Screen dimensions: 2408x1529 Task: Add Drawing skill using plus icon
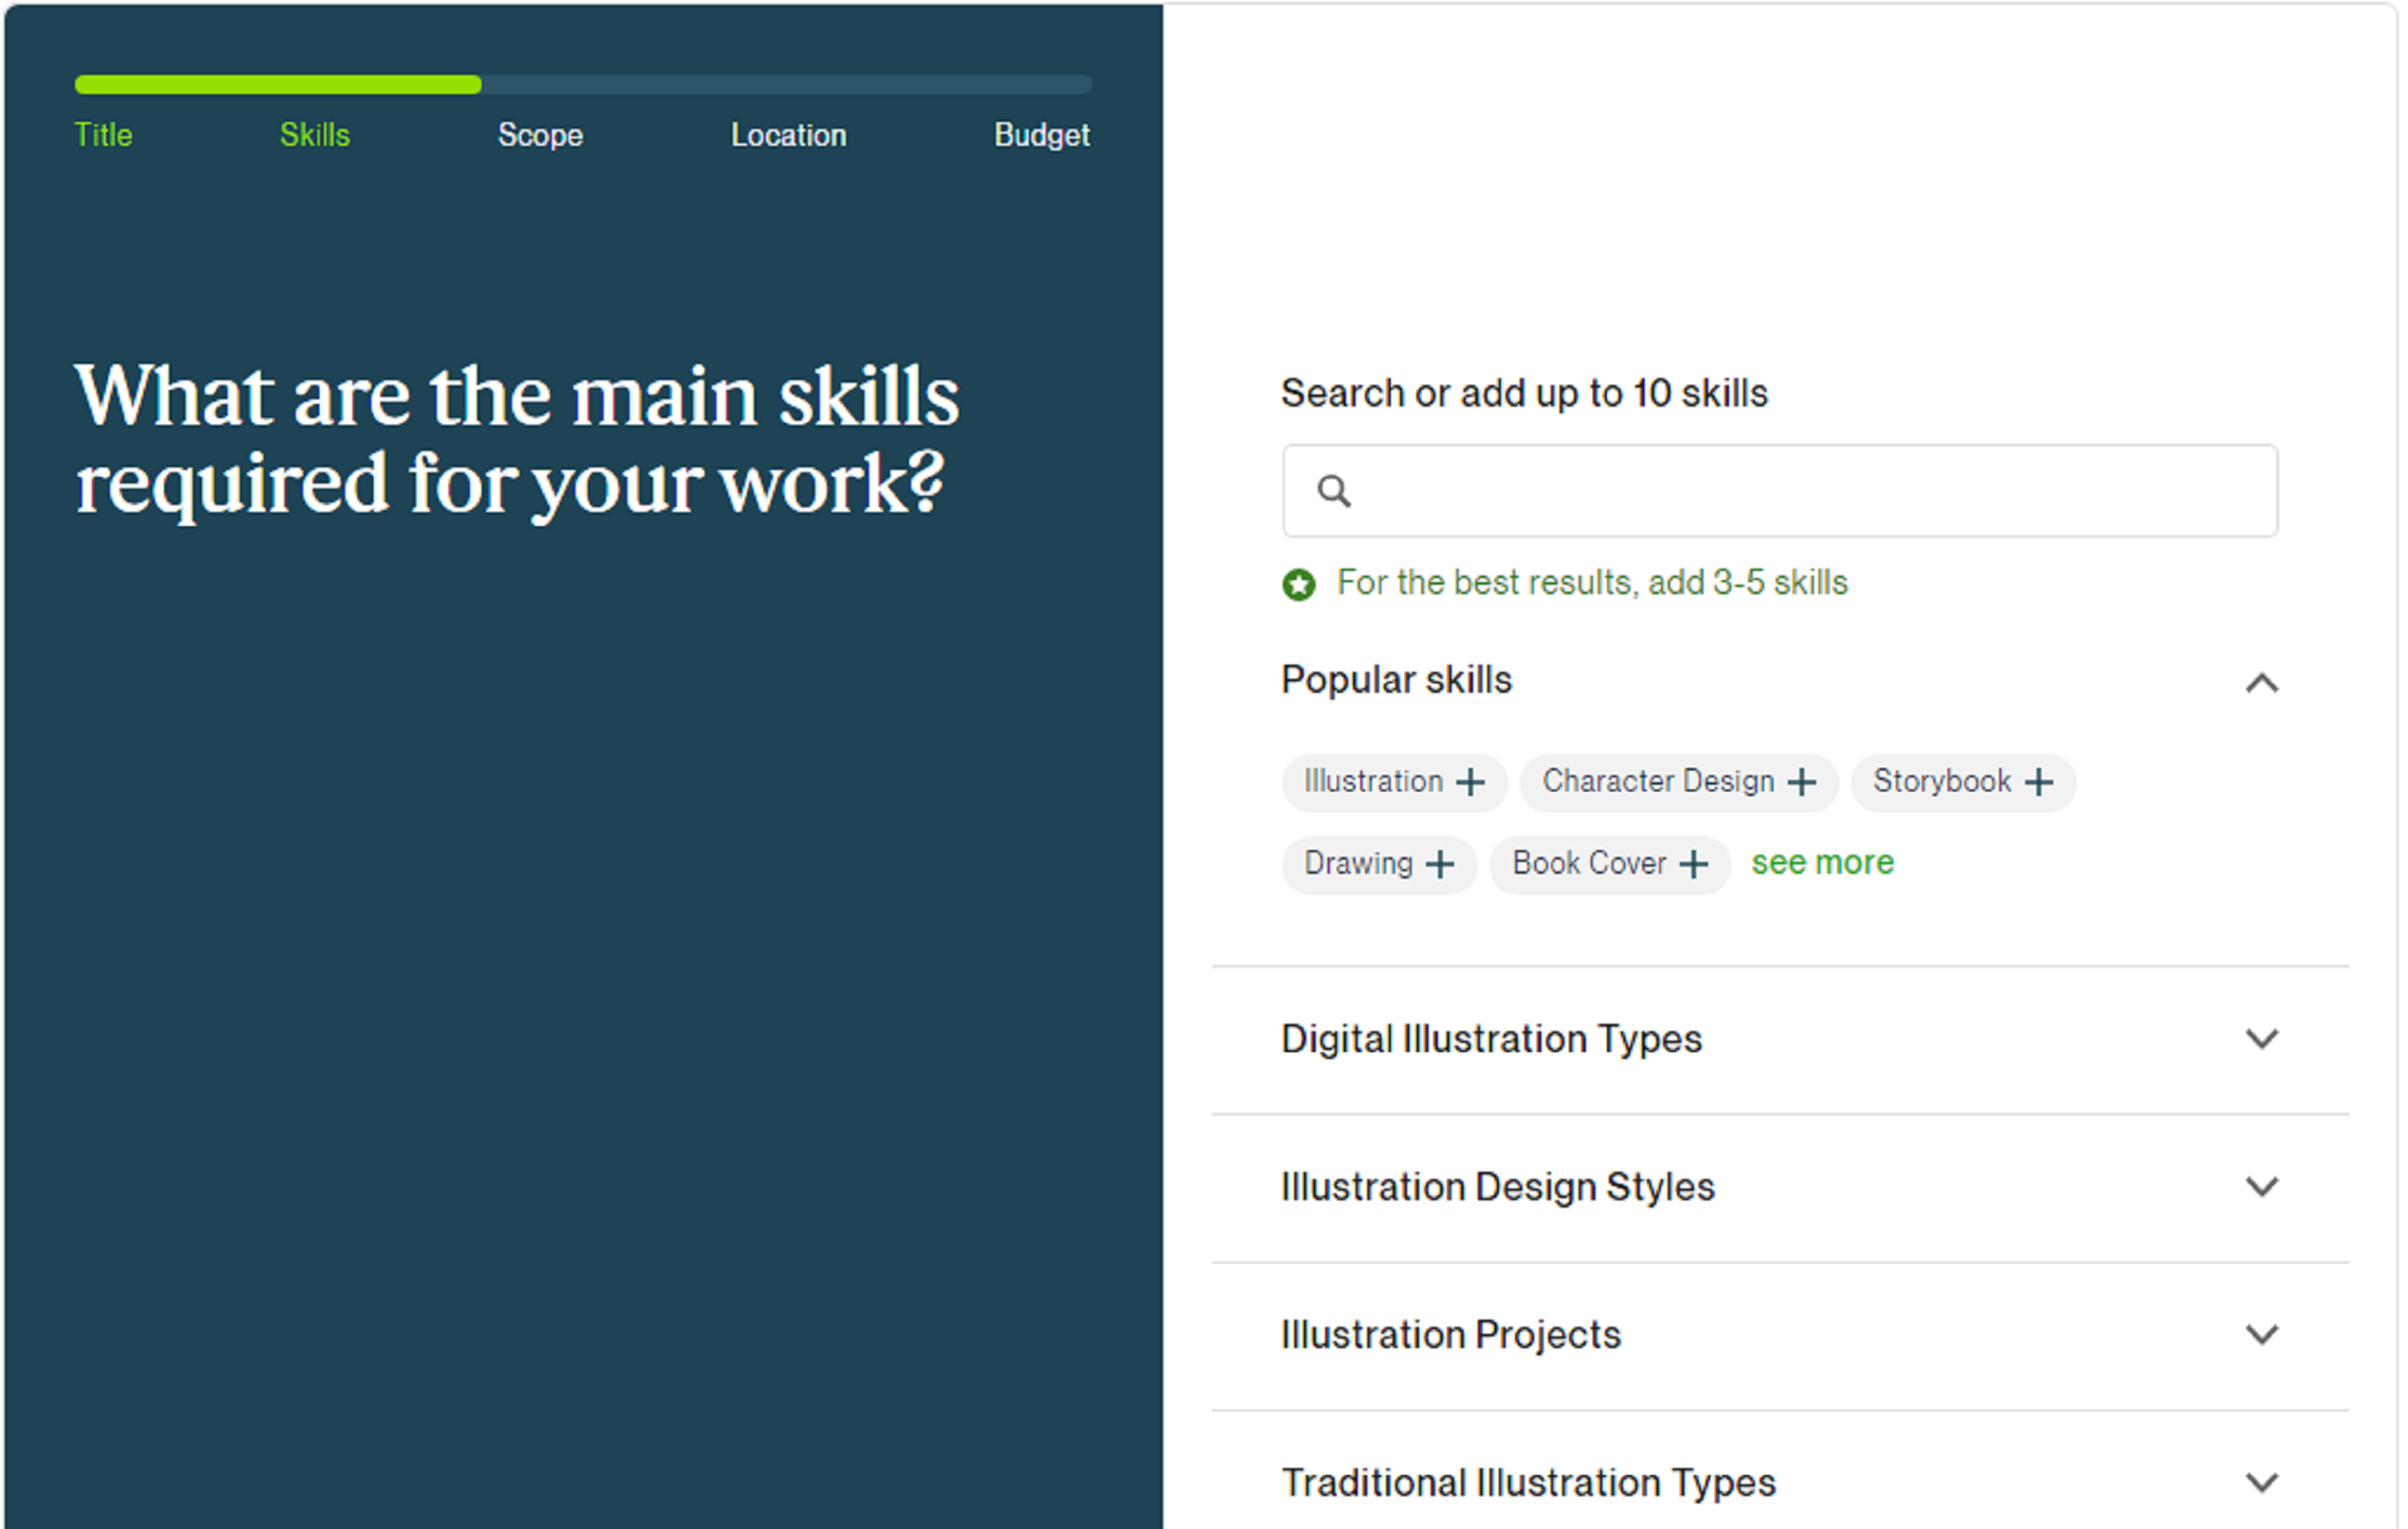(x=1439, y=864)
